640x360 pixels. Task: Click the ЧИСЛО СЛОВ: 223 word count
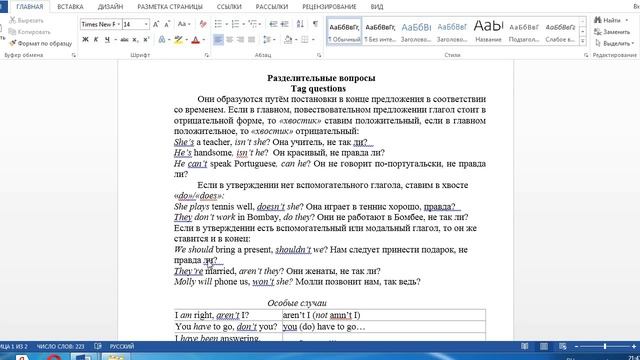[60, 346]
